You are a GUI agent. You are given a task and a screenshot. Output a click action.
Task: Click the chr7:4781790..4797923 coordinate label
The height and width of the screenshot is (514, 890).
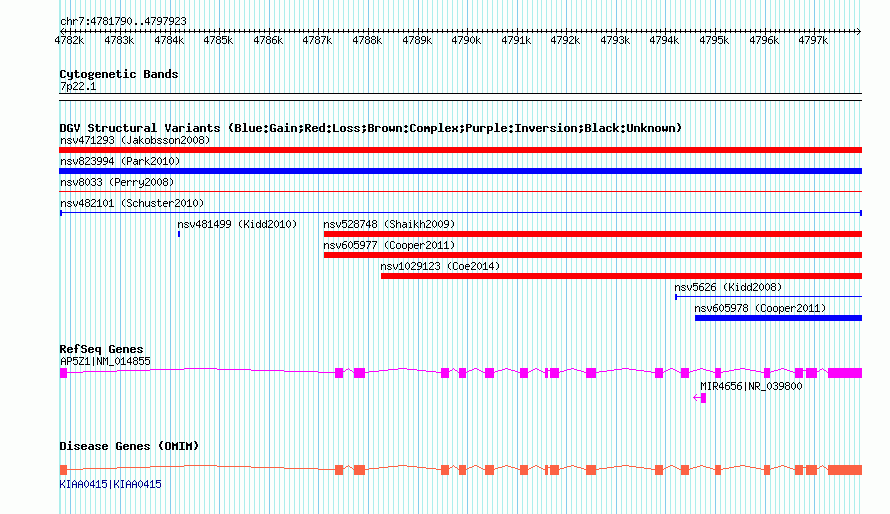pyautogui.click(x=123, y=21)
